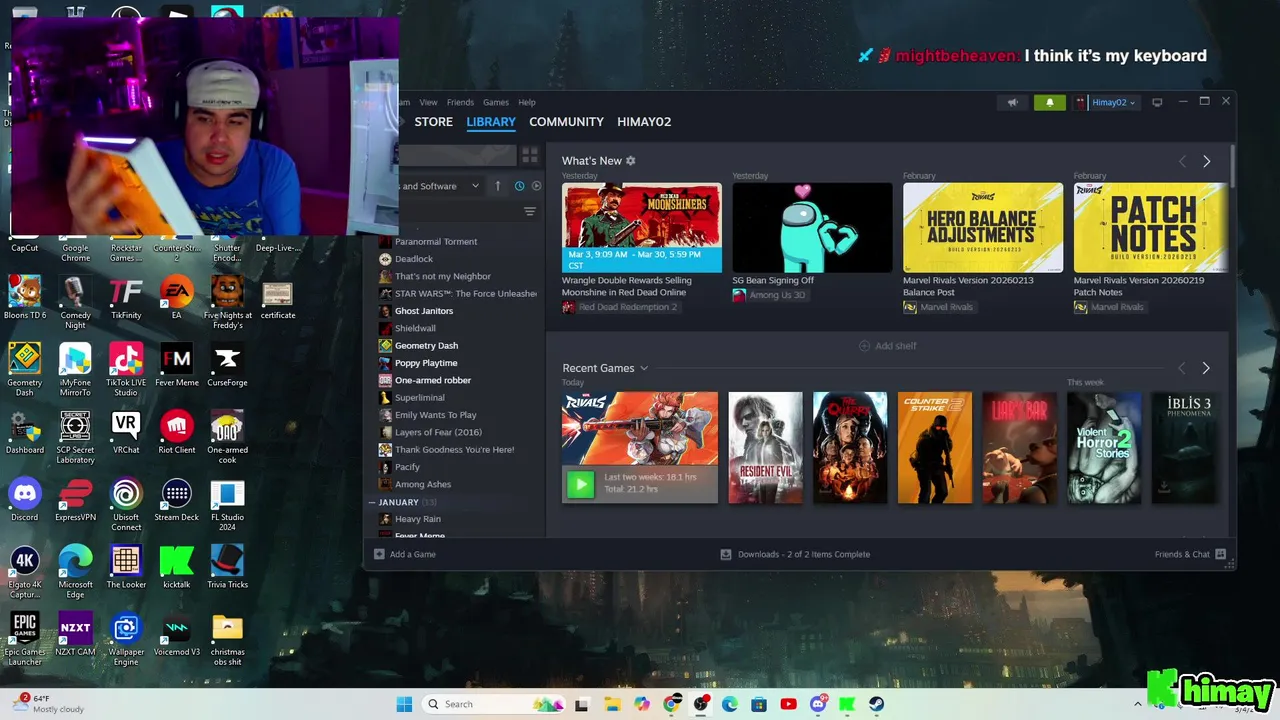Open the HIMAY02 profile tab
The width and height of the screenshot is (1280, 720).
(x=644, y=122)
